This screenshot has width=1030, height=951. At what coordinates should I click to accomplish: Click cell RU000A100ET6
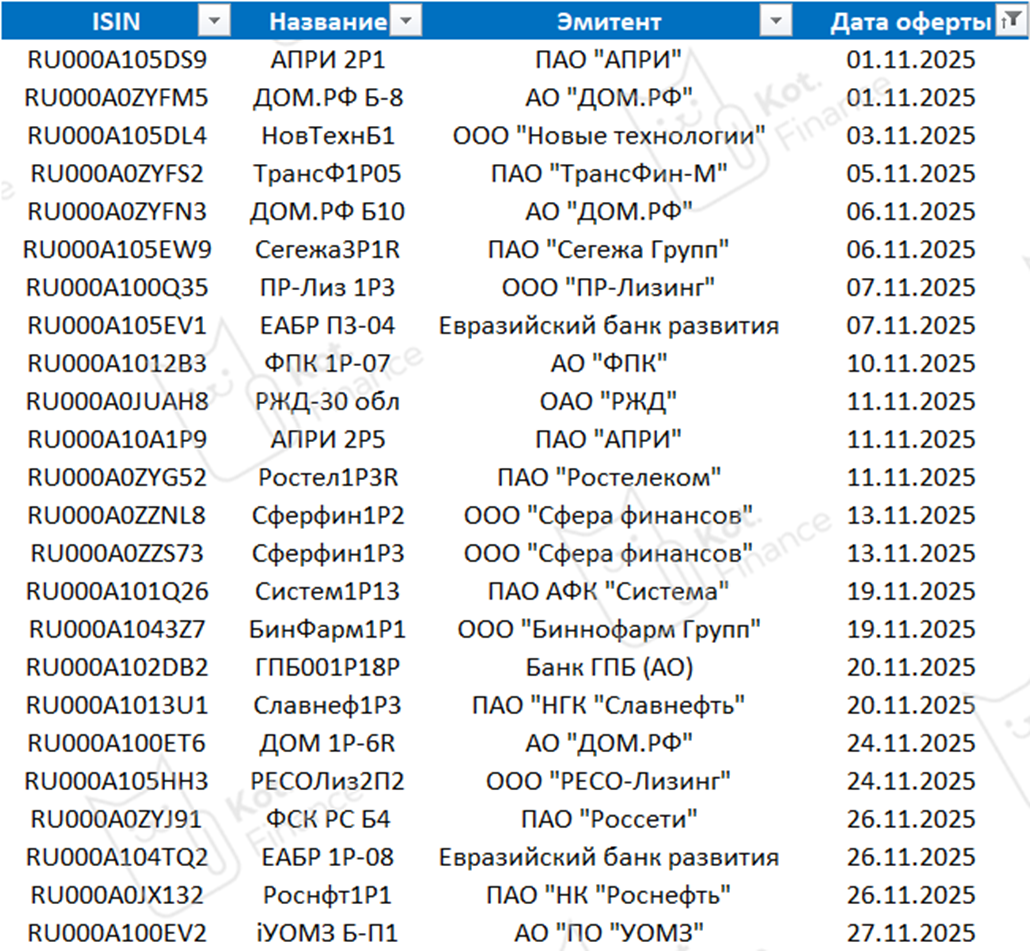(x=117, y=743)
